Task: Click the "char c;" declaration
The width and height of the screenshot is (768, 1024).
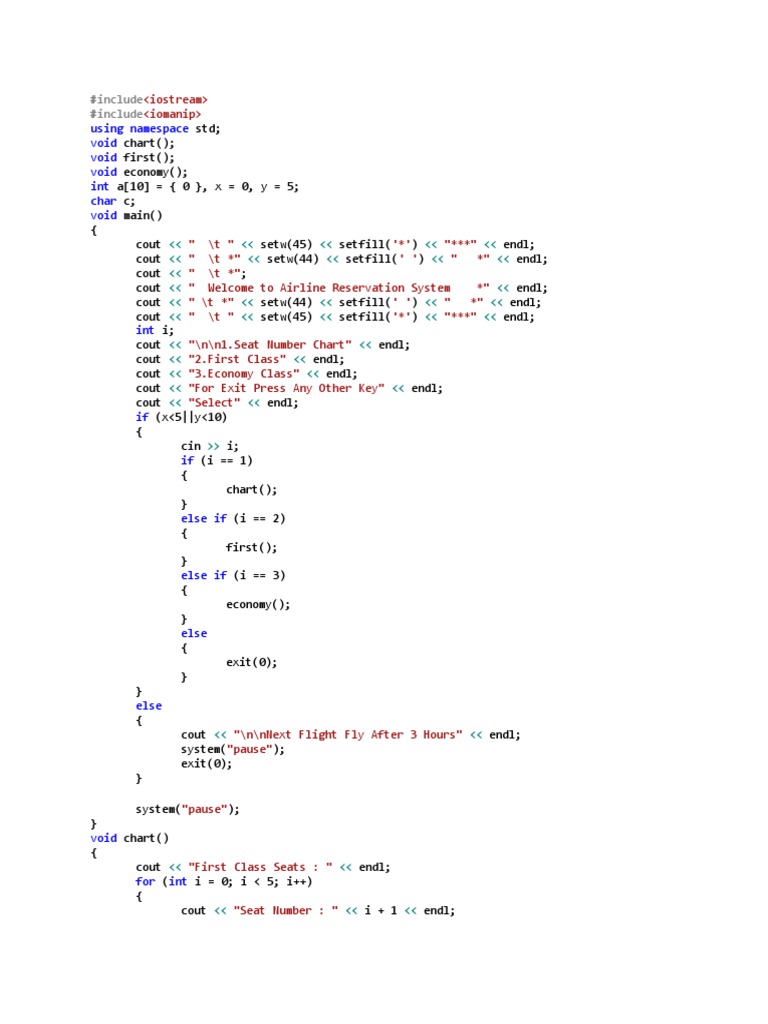Action: tap(113, 201)
